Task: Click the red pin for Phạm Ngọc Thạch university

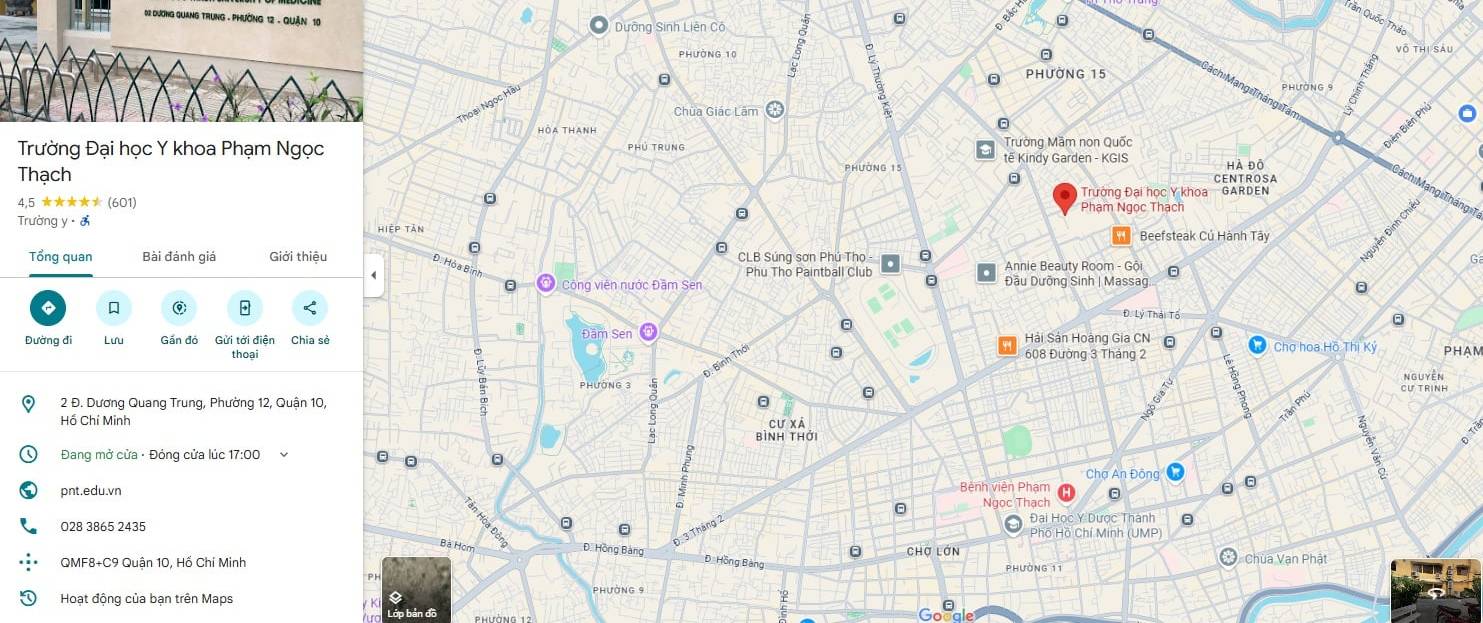Action: tap(1065, 198)
